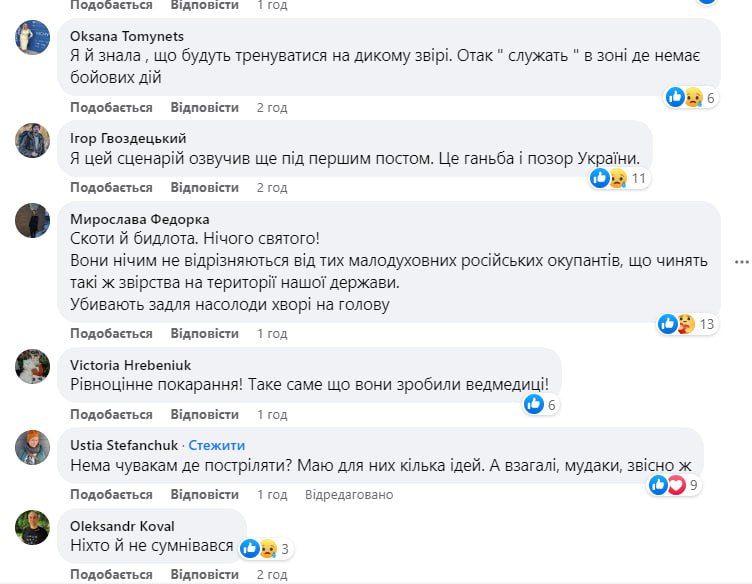The width and height of the screenshot is (752, 584).
Task: Reply to Мирослава Федорка's comment
Action: [x=204, y=333]
